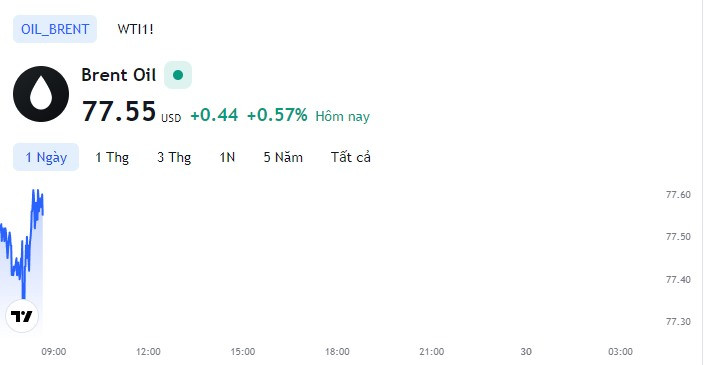Click the 18:00 time axis label

tap(337, 352)
